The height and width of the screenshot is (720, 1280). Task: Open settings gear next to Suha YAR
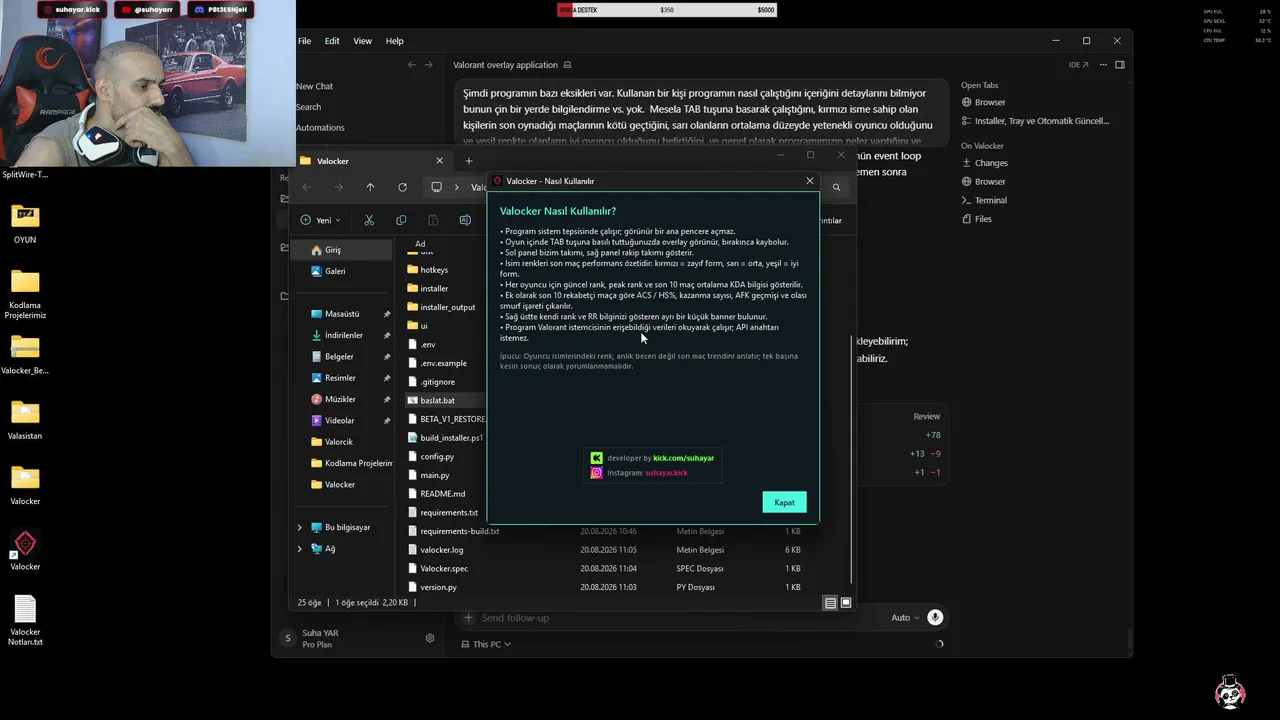430,638
